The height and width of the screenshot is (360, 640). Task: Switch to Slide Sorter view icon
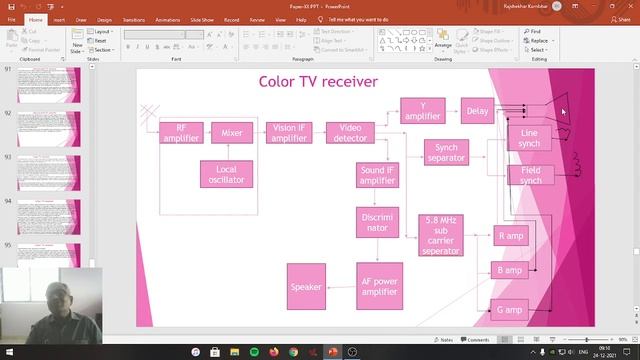tap(521, 340)
